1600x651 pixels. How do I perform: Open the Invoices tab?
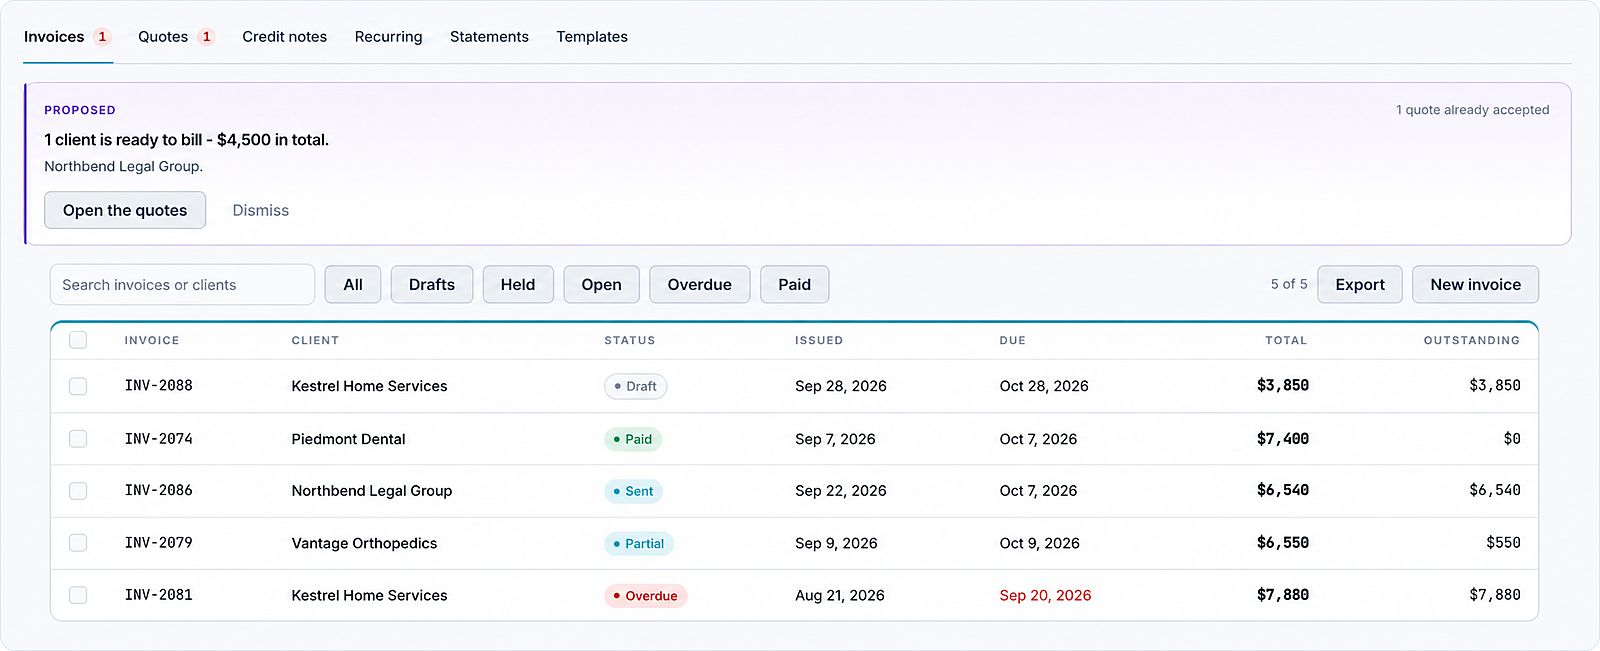click(67, 37)
